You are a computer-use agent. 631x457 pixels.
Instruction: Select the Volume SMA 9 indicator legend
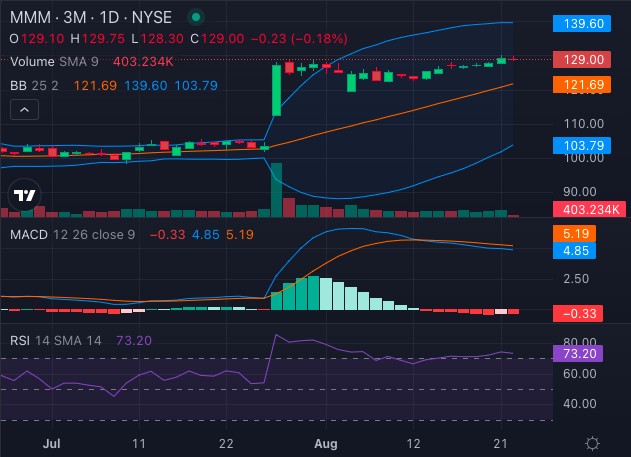tap(54, 62)
